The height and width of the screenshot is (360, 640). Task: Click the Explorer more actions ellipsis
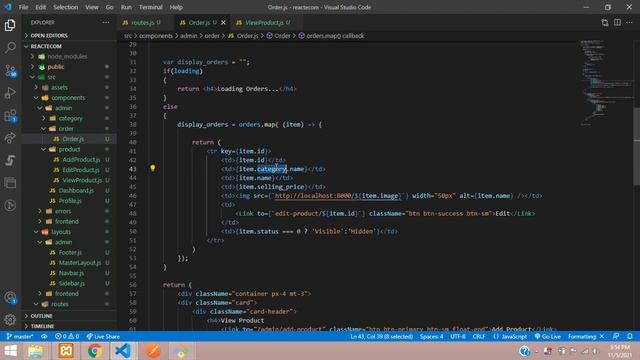tap(106, 22)
